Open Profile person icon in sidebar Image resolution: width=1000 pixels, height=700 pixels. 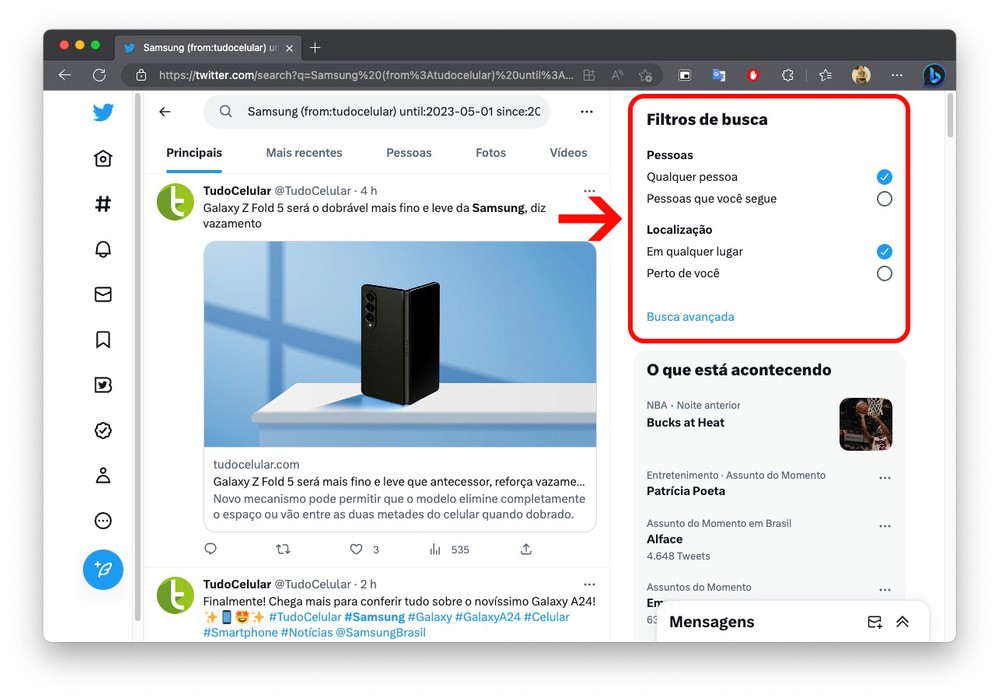[103, 475]
